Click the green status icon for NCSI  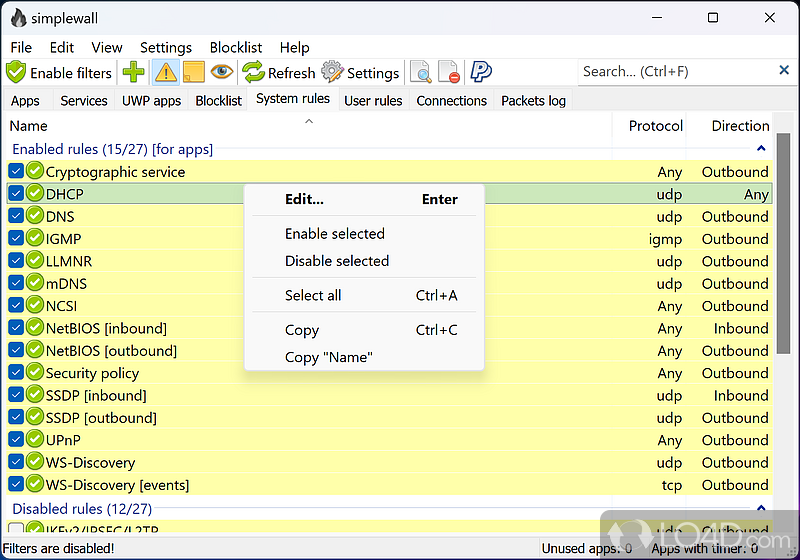35,305
